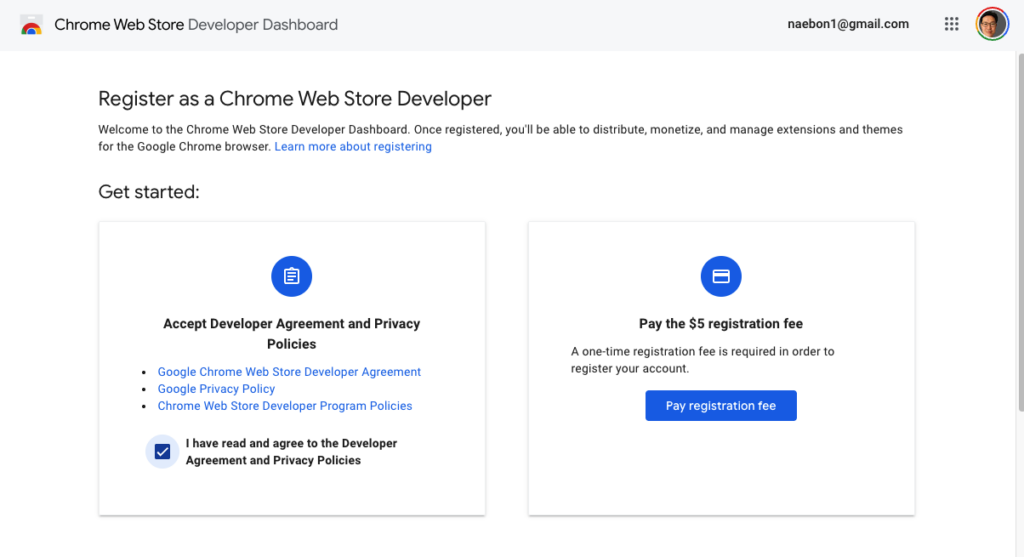Click the Chrome Web Store rainbow logo
Image resolution: width=1024 pixels, height=557 pixels.
(x=31, y=25)
